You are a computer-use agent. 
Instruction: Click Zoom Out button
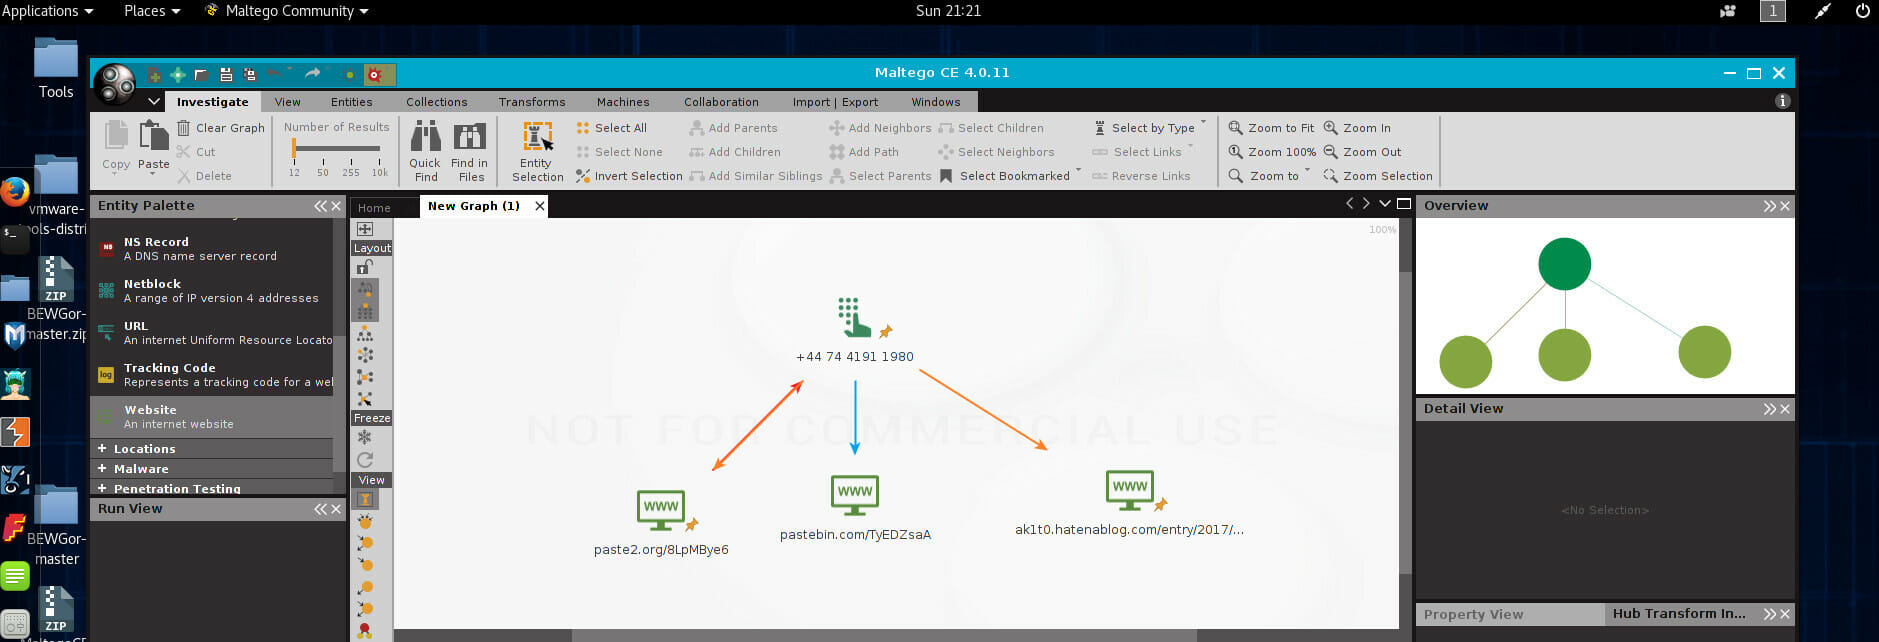coord(1362,152)
